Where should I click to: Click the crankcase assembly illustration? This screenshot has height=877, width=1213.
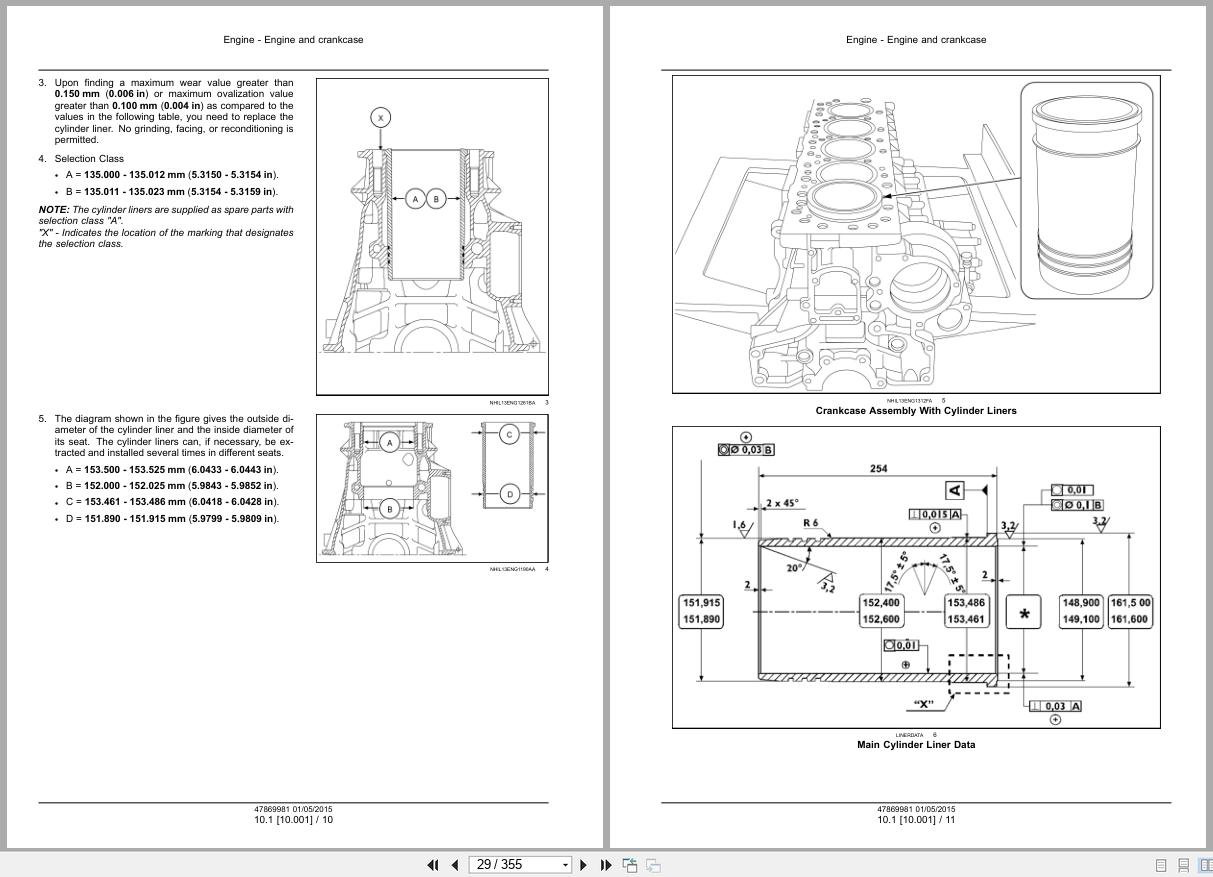tap(916, 234)
